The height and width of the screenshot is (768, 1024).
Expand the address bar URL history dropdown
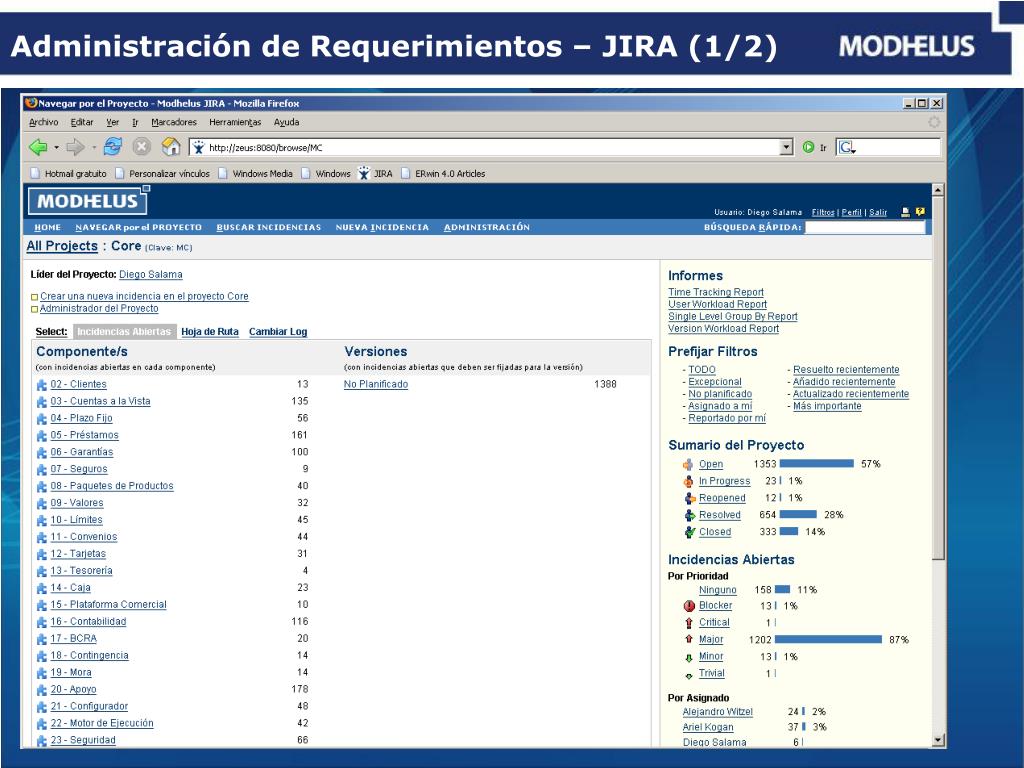787,148
